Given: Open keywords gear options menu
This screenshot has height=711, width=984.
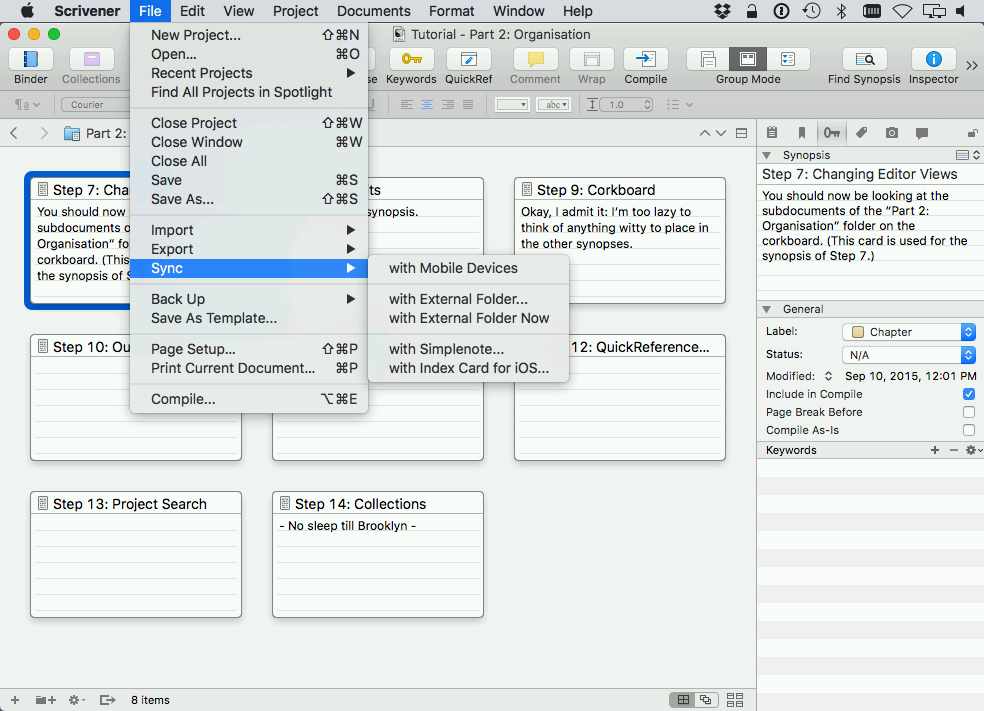Looking at the screenshot, I should [x=973, y=451].
